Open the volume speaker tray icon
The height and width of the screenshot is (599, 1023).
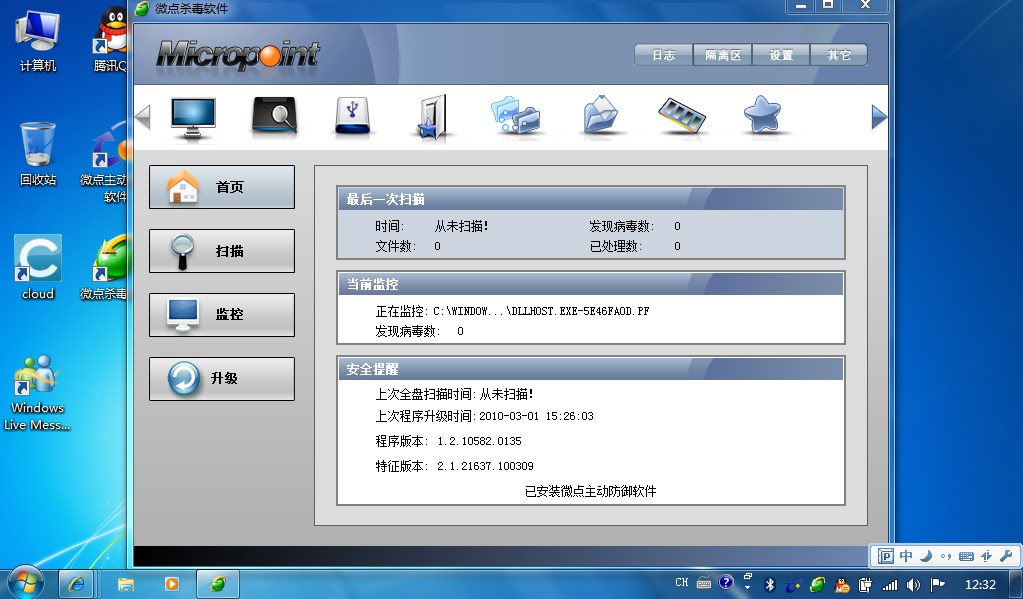(913, 585)
